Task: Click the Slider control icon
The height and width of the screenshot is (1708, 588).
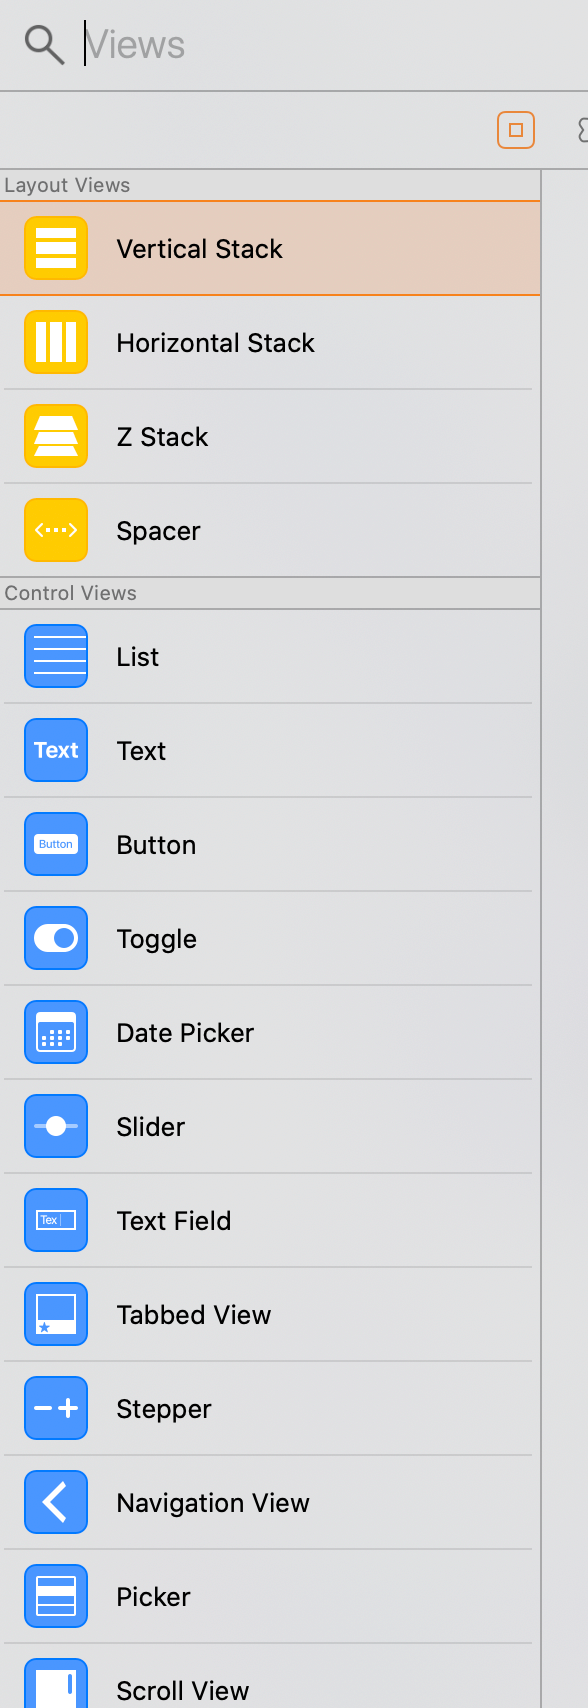Action: coord(56,1126)
